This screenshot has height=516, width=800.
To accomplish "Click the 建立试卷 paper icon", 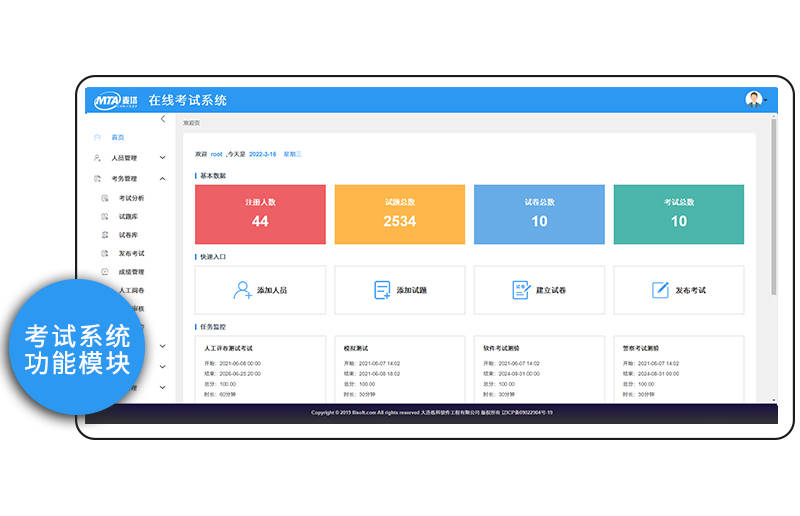I will 521,290.
